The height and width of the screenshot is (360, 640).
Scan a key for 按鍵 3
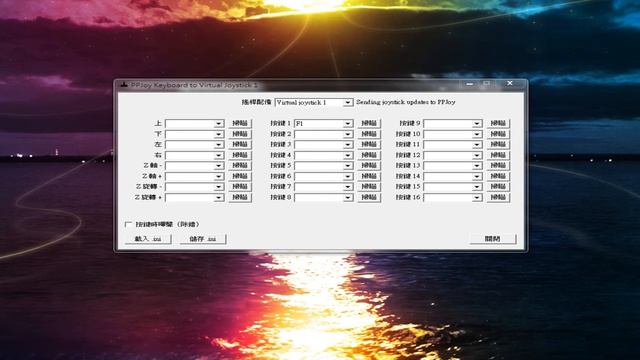[369, 144]
